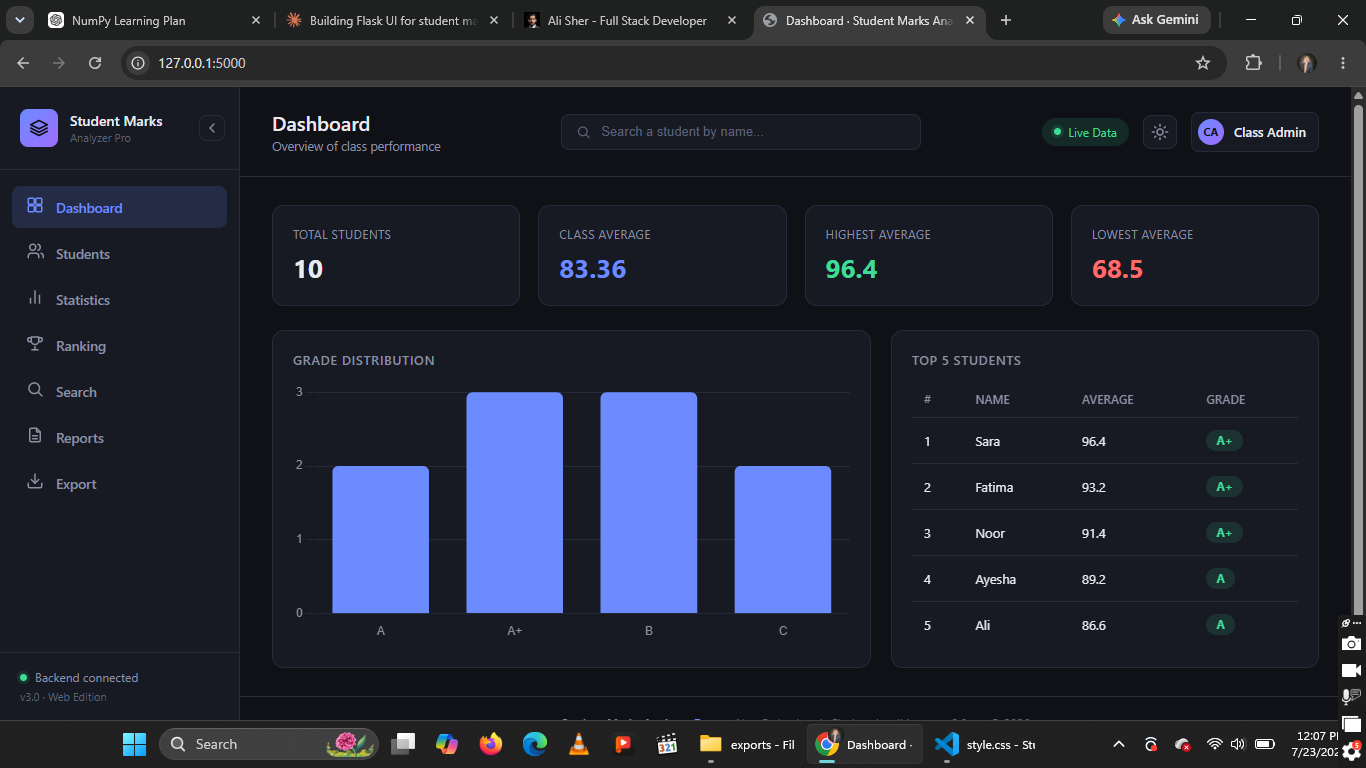The width and height of the screenshot is (1366, 768).
Task: Open the Dashboard section in the sidebar
Action: [119, 207]
